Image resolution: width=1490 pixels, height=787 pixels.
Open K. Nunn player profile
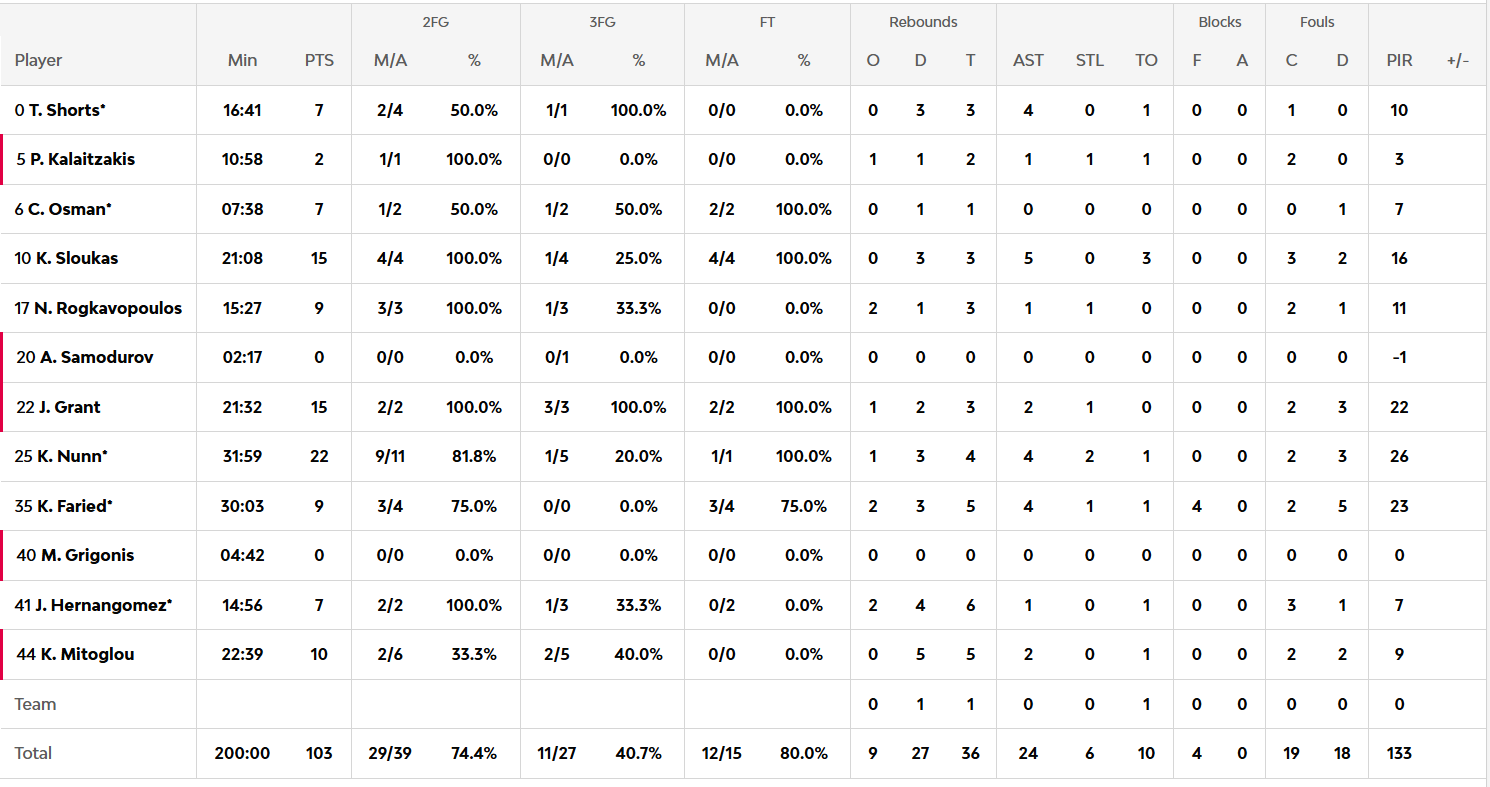72,456
